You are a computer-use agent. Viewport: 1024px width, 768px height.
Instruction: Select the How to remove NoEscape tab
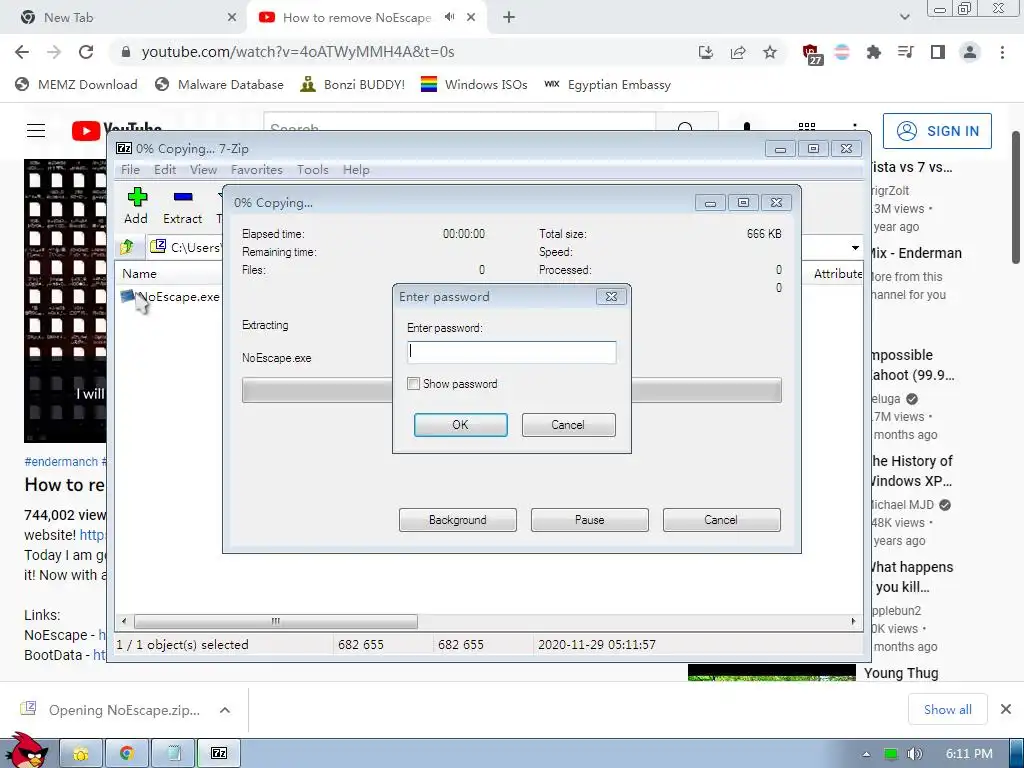coord(357,18)
